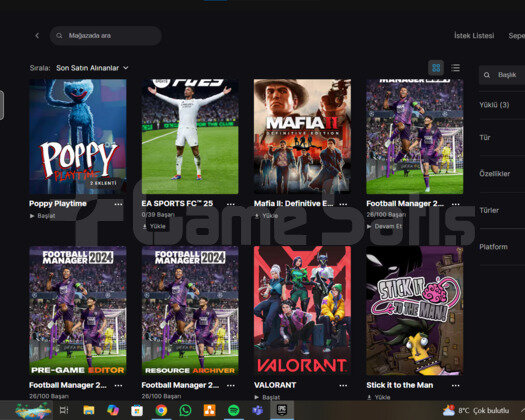Open Copilot from the taskbar
This screenshot has width=525, height=420.
point(113,410)
